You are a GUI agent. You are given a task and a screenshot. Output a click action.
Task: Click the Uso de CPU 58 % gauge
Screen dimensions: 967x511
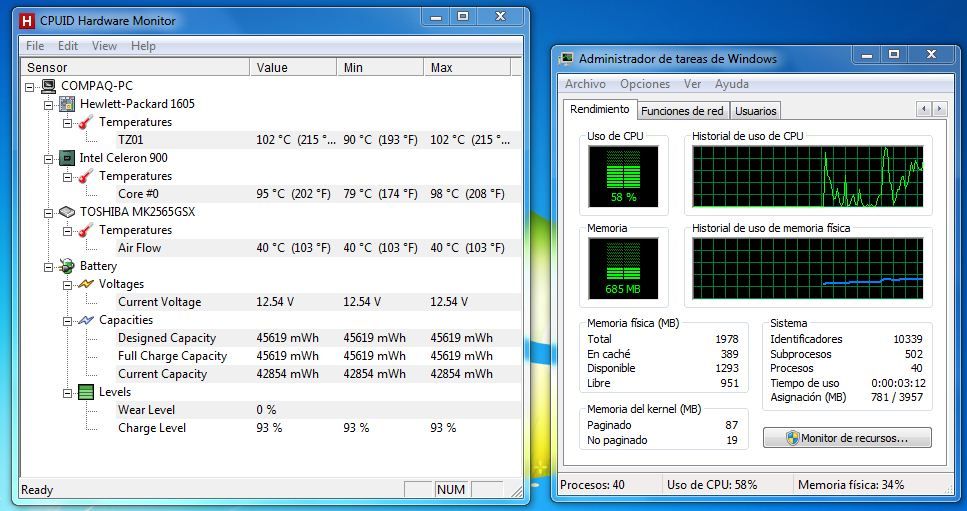click(623, 176)
